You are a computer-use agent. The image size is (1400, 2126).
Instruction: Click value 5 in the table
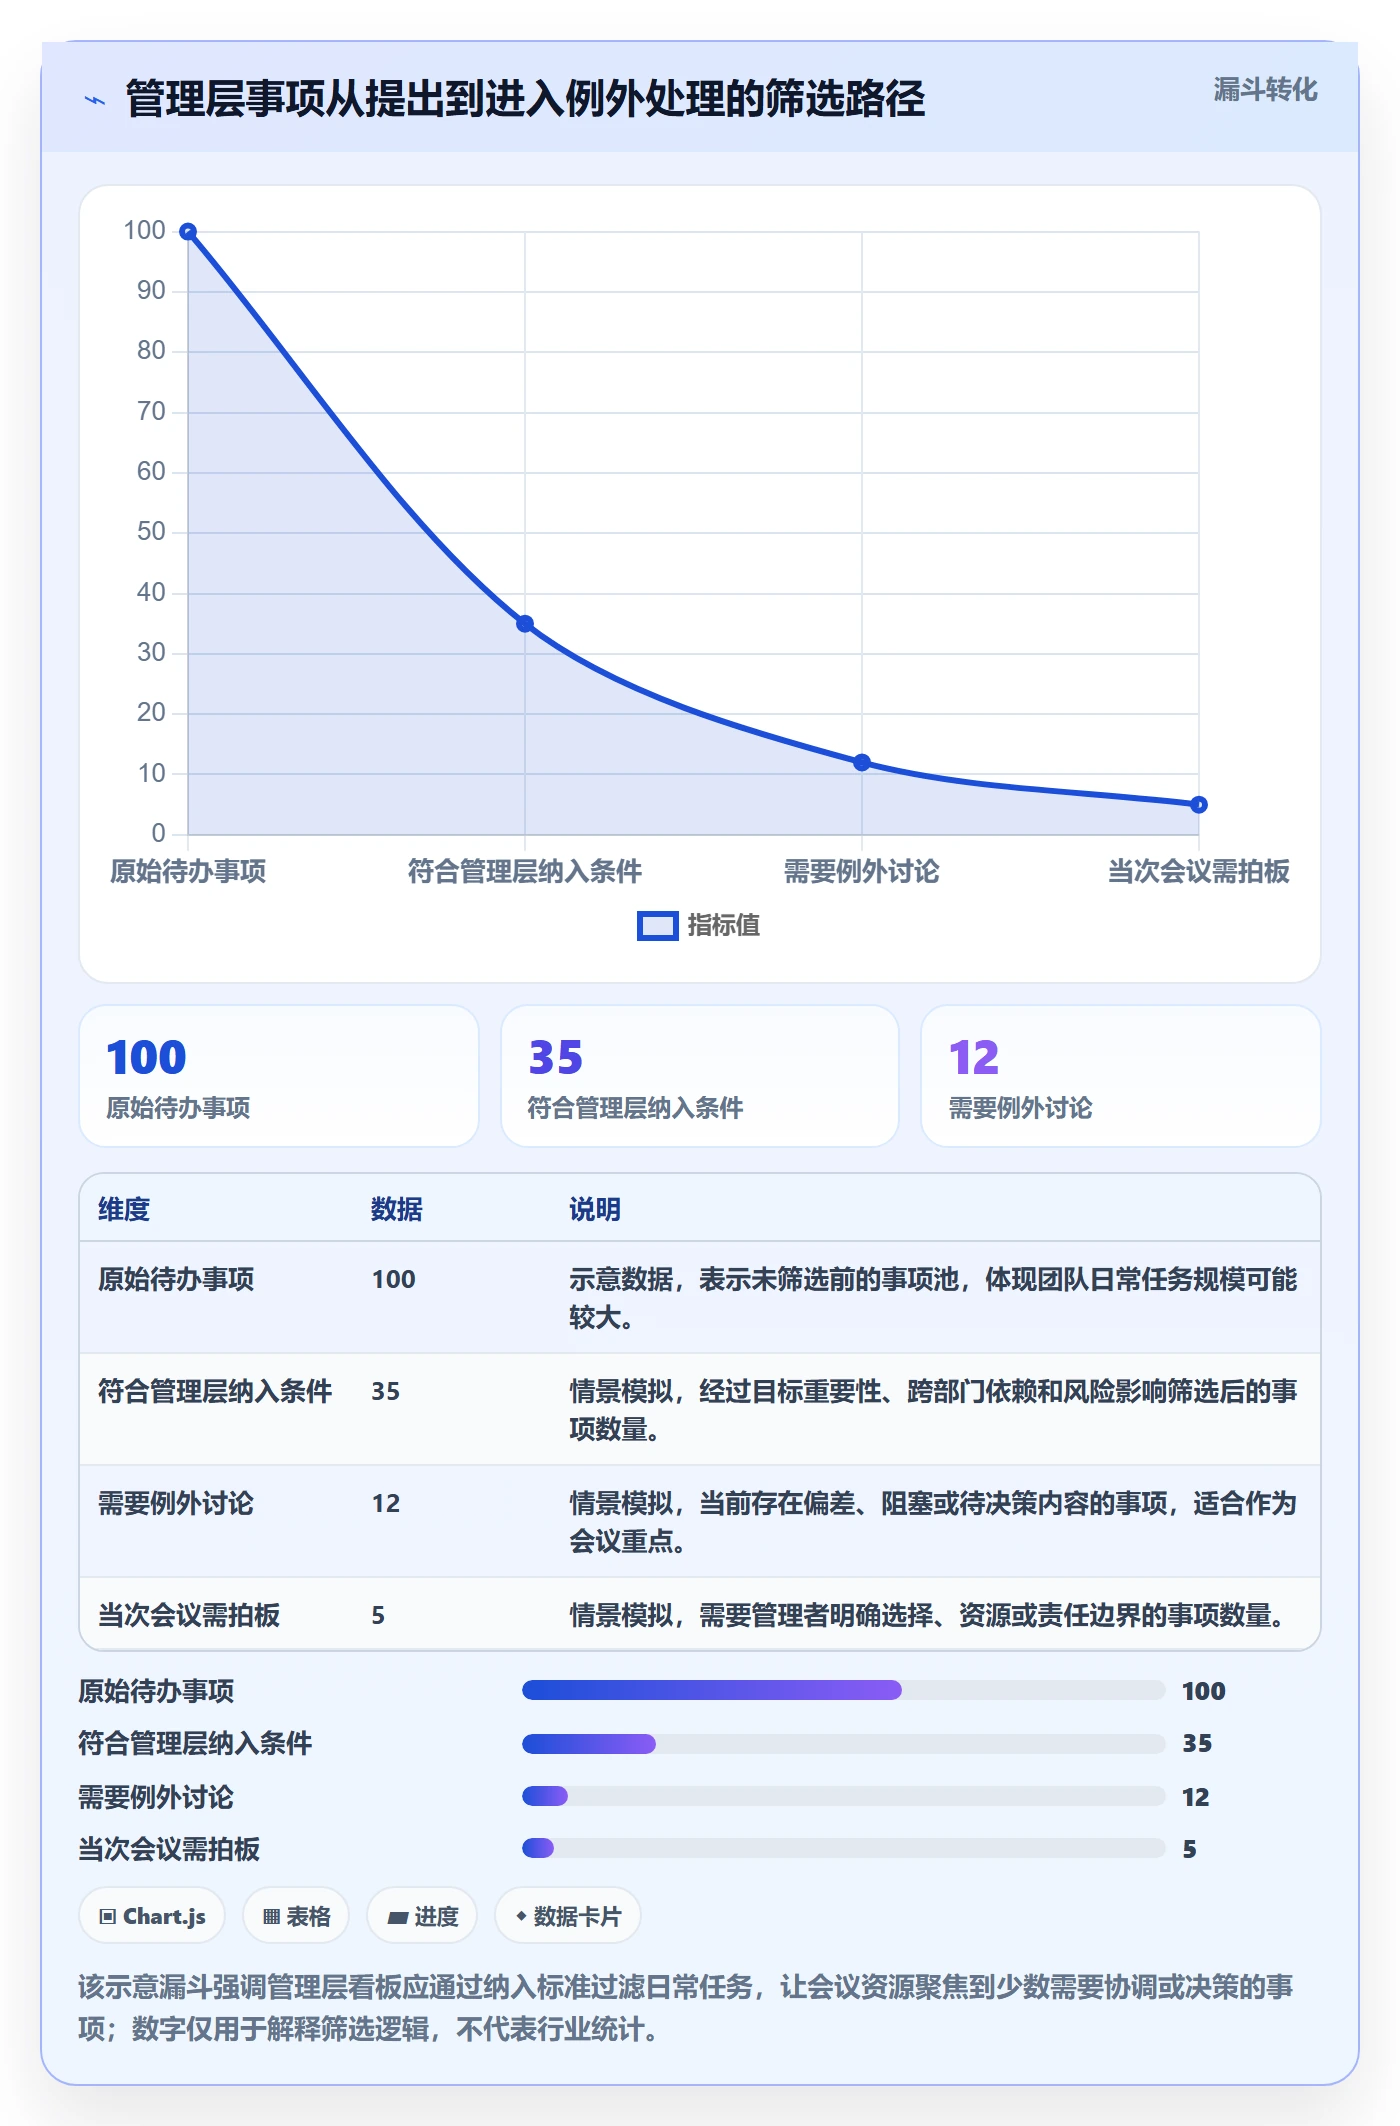pyautogui.click(x=378, y=1615)
